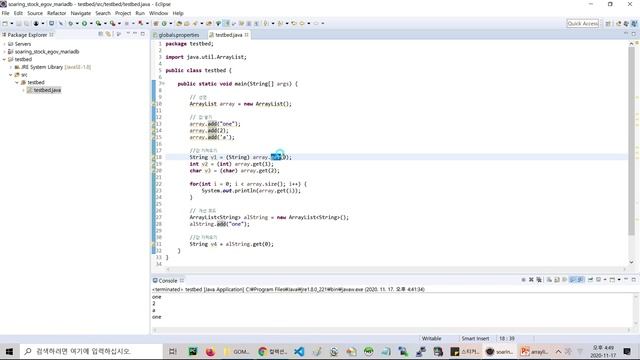
Task: Run the program with the green Run icon
Action: (84, 24)
